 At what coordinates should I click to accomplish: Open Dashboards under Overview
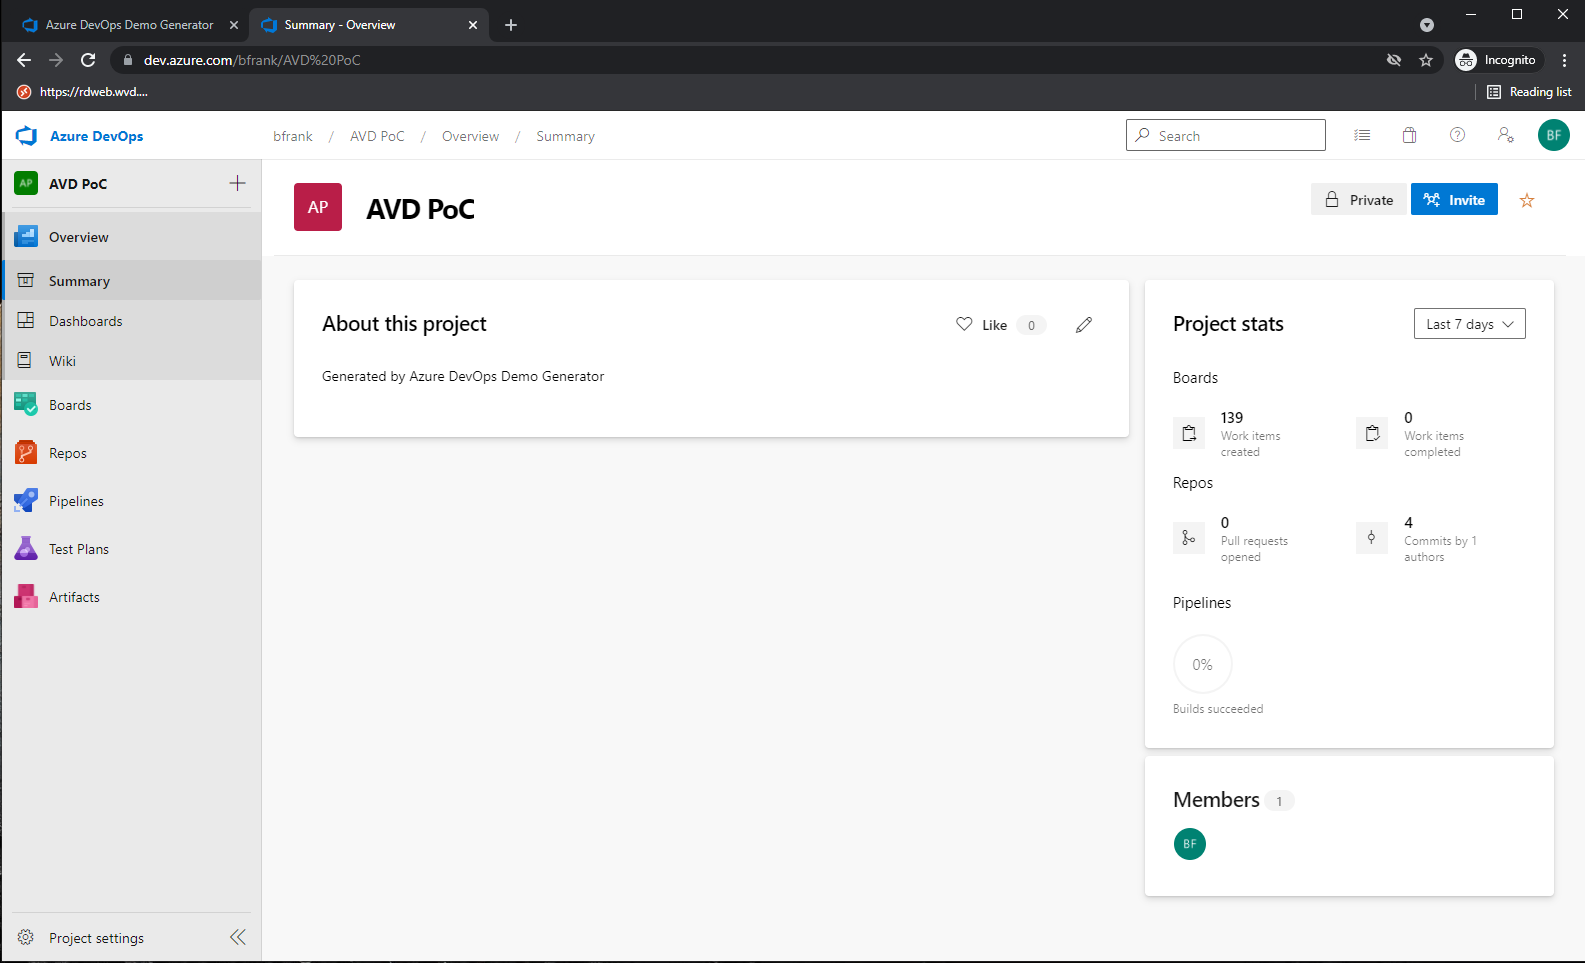tap(131, 321)
